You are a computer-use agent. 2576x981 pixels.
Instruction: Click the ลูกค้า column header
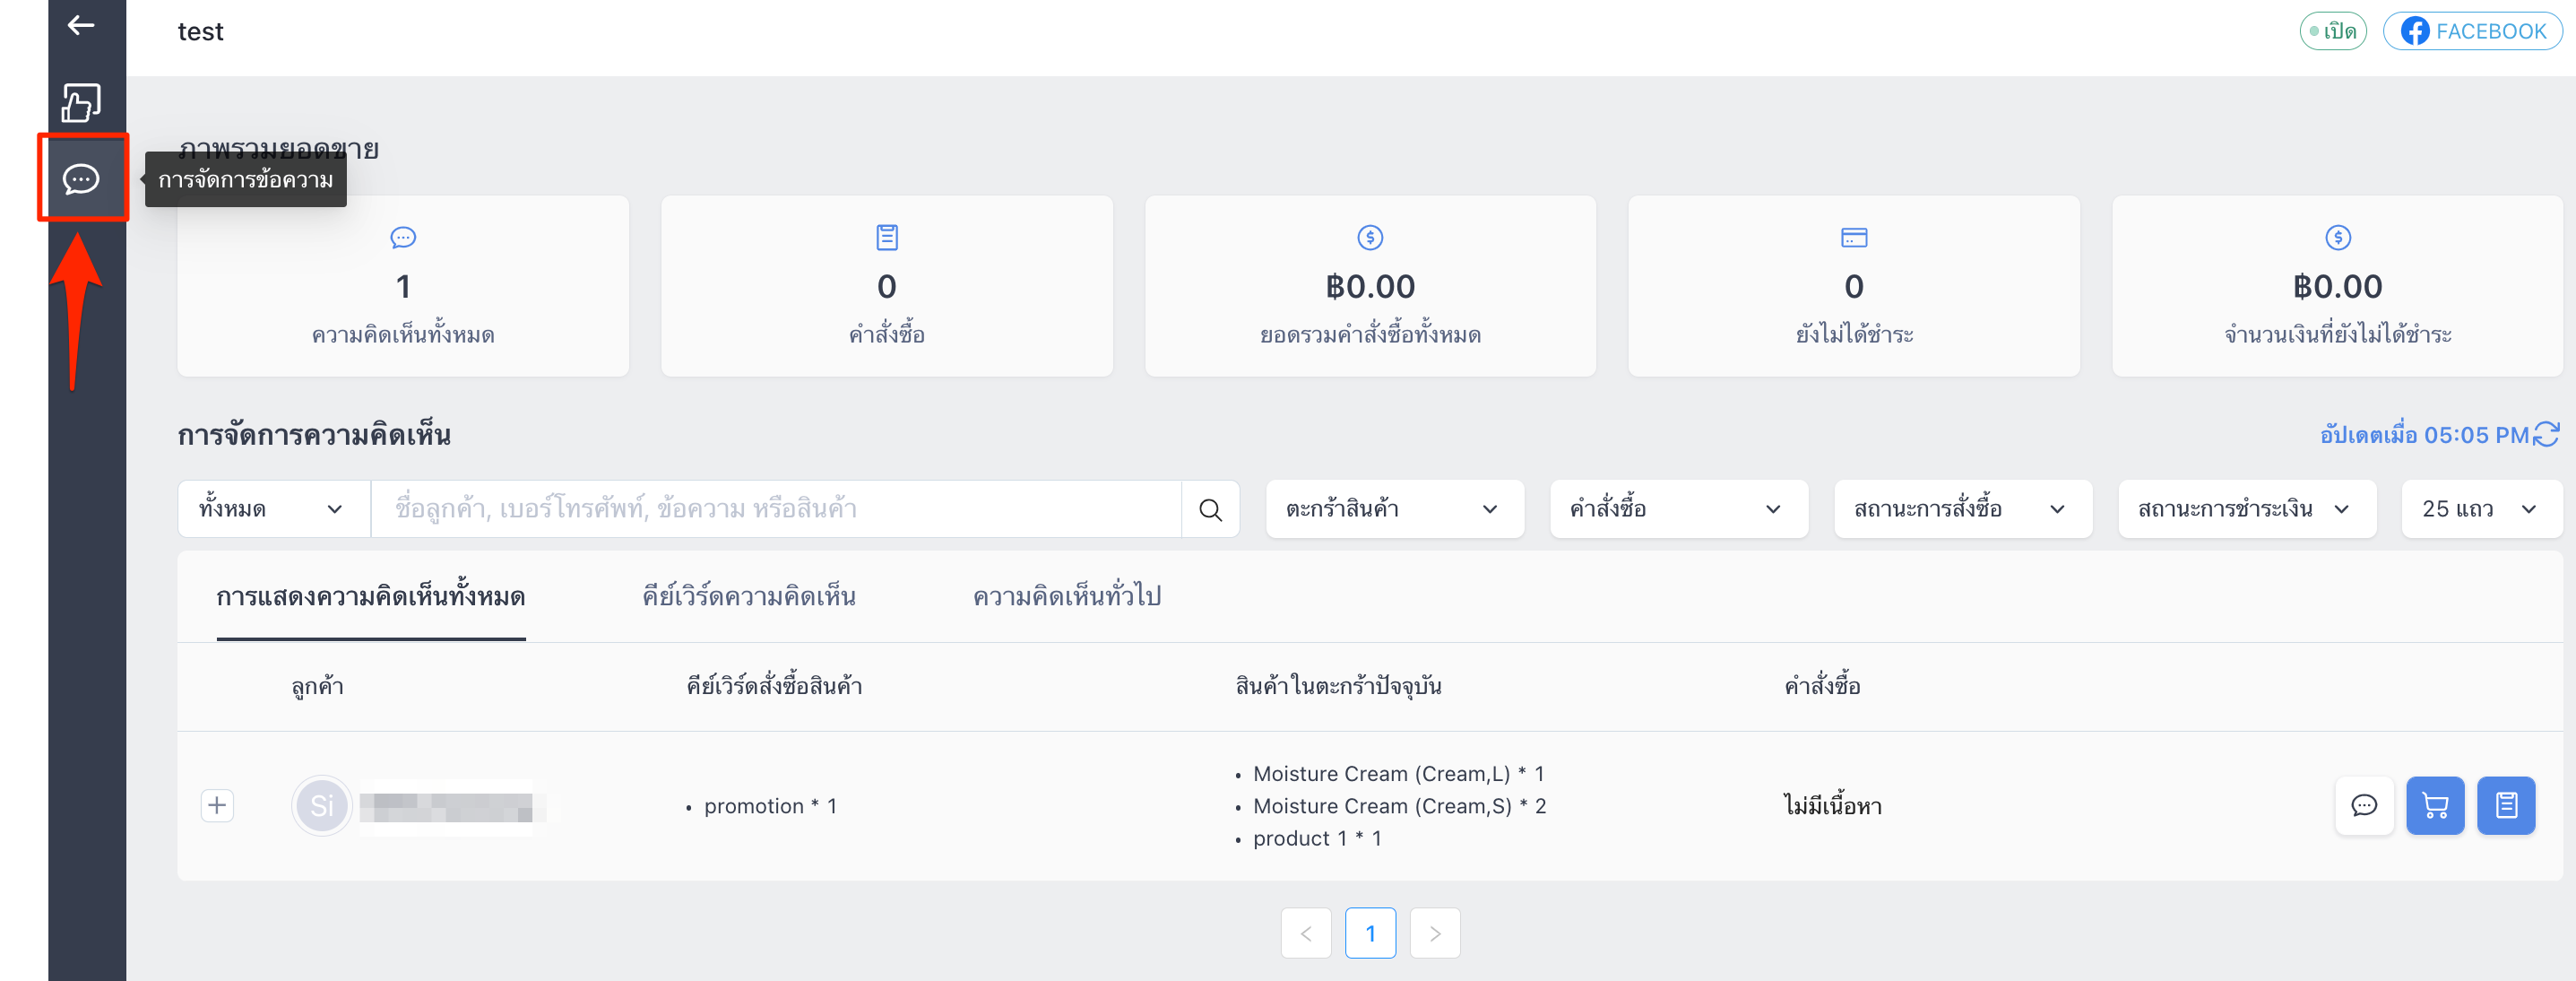click(317, 686)
